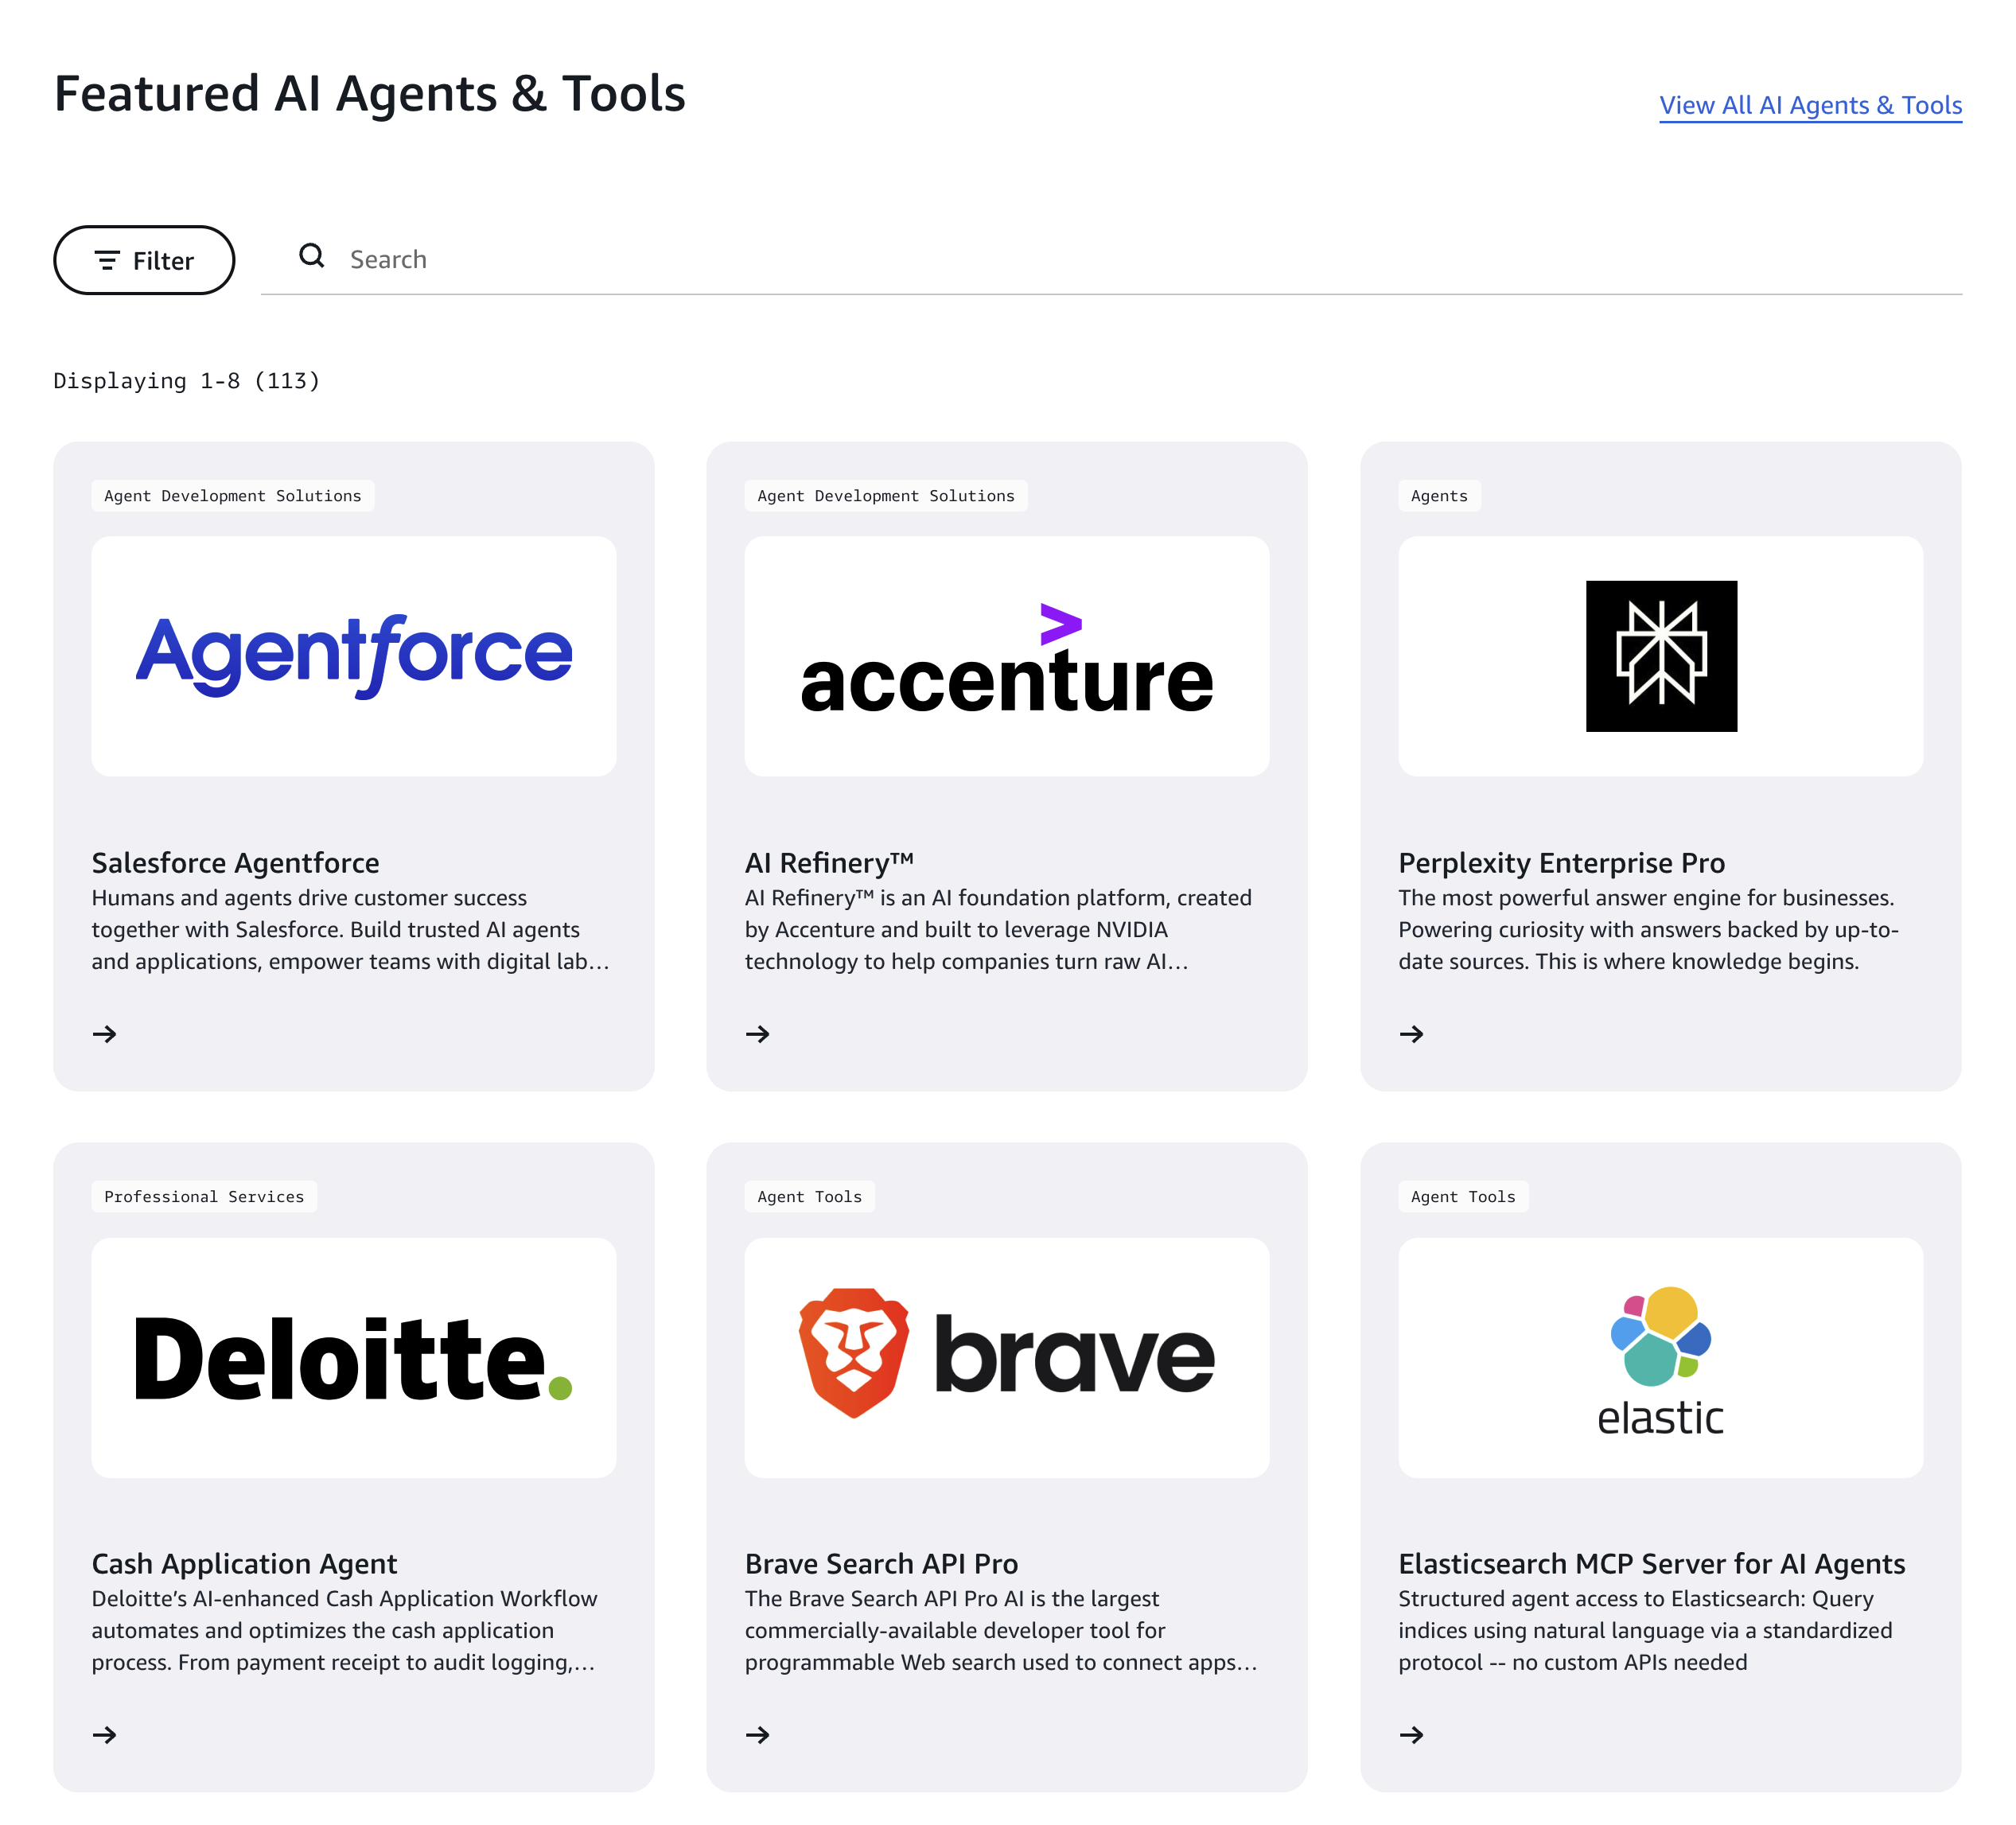Focus the Search input field
The width and height of the screenshot is (2016, 1825).
coord(1100,260)
